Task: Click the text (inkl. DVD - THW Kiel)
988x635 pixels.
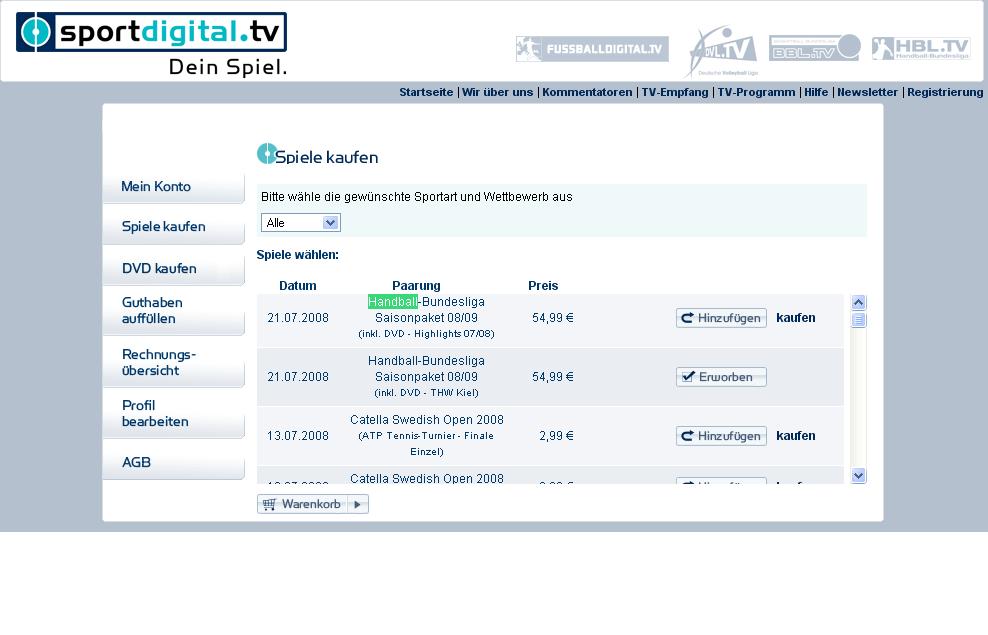Action: pos(427,393)
